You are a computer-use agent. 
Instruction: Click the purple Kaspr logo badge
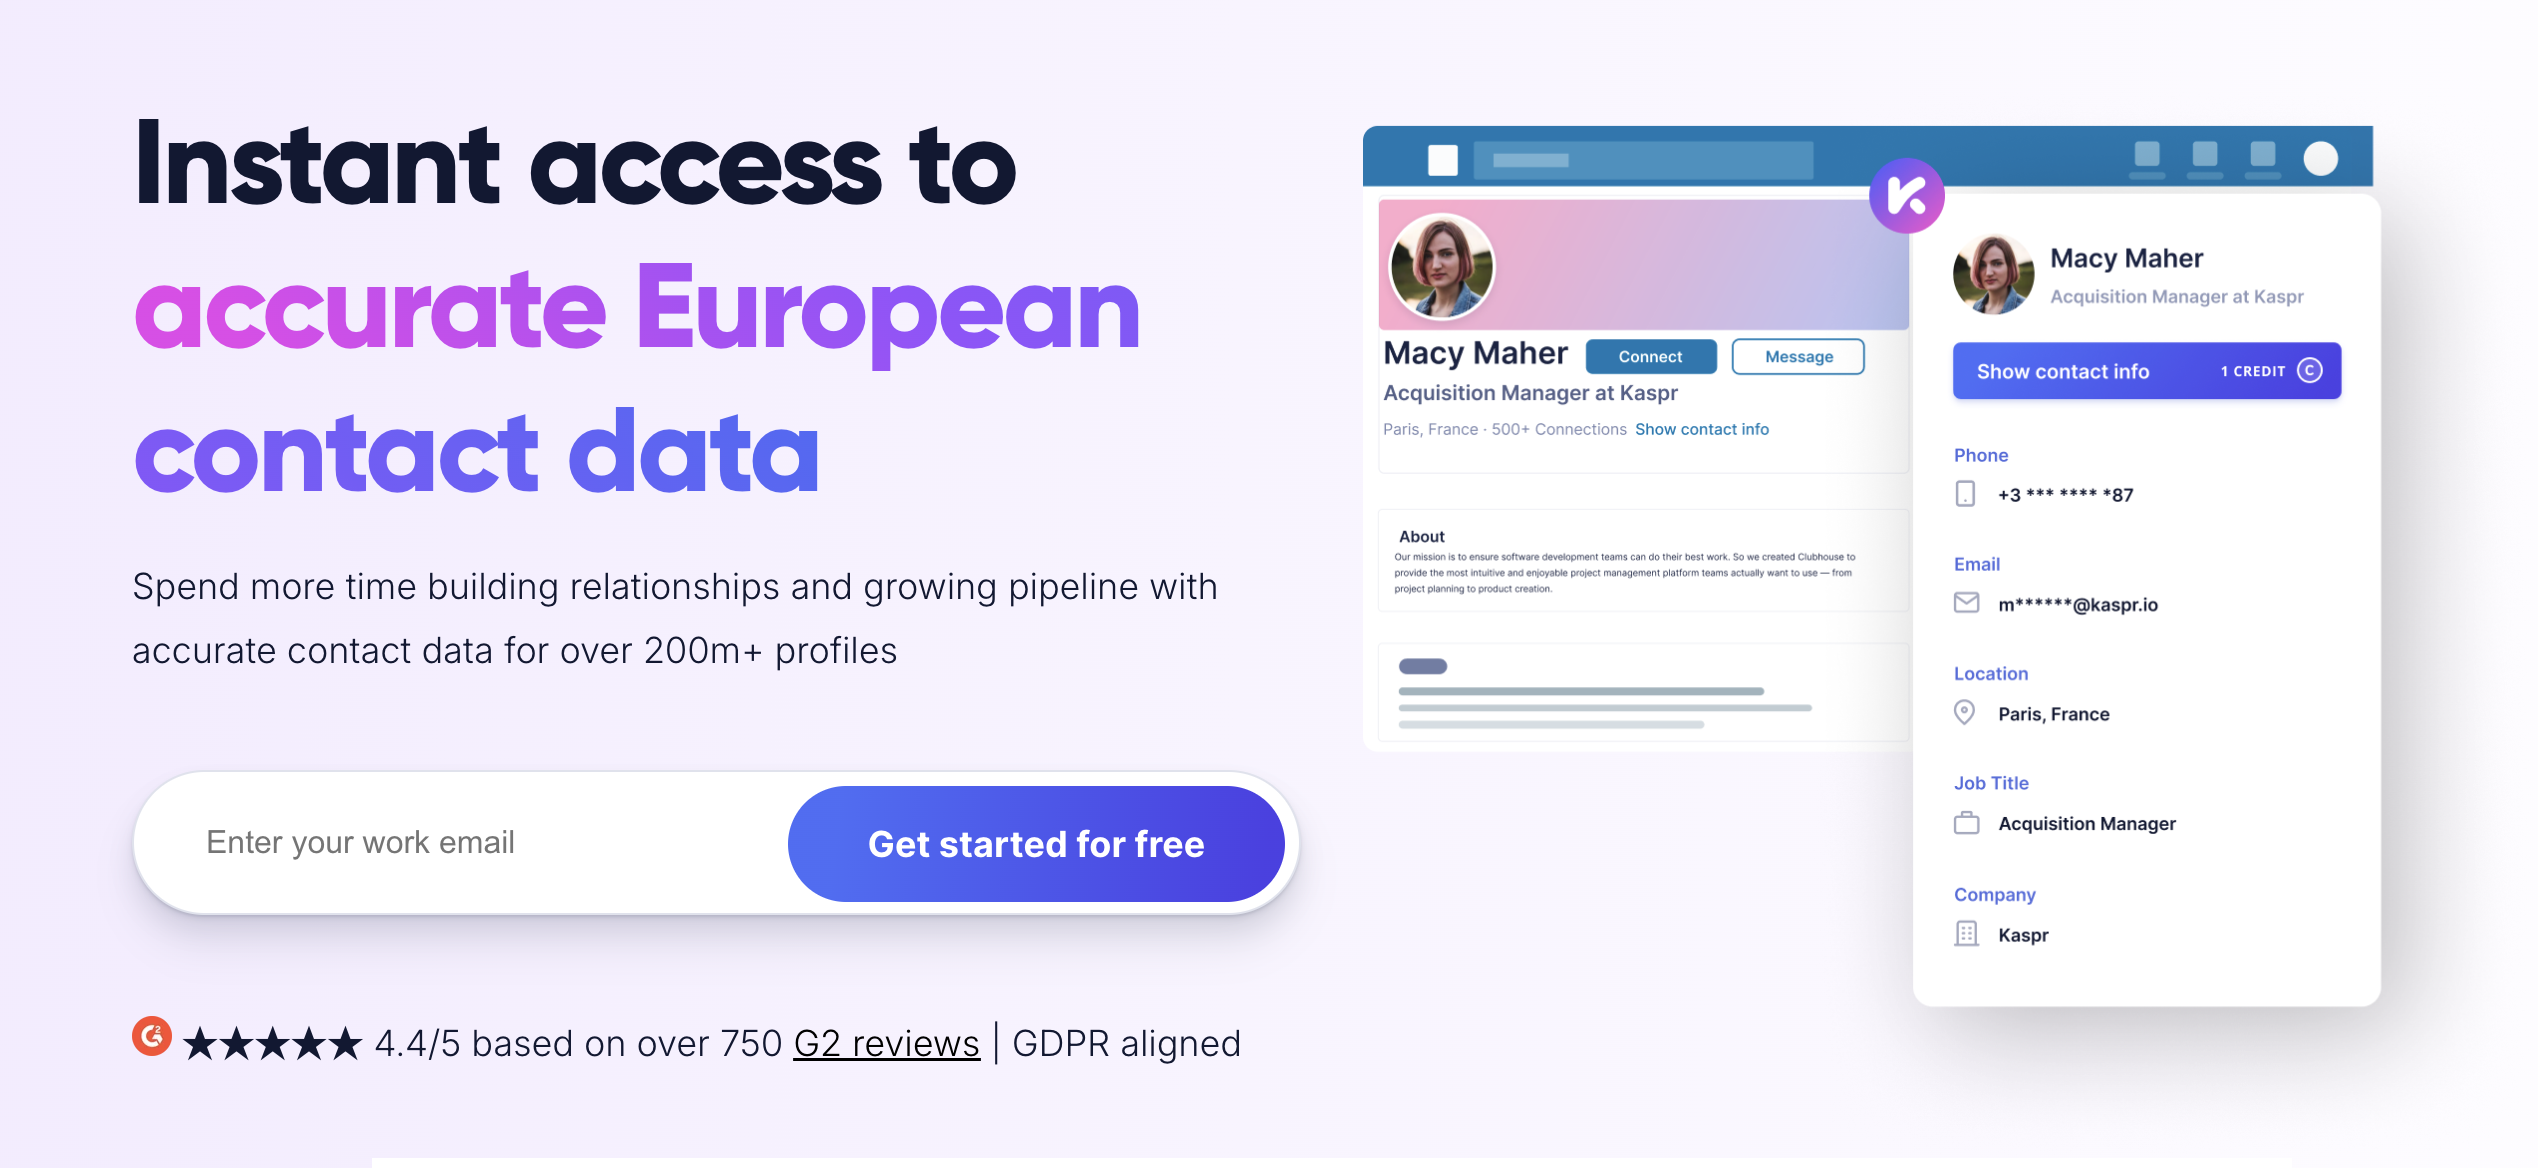point(1907,195)
